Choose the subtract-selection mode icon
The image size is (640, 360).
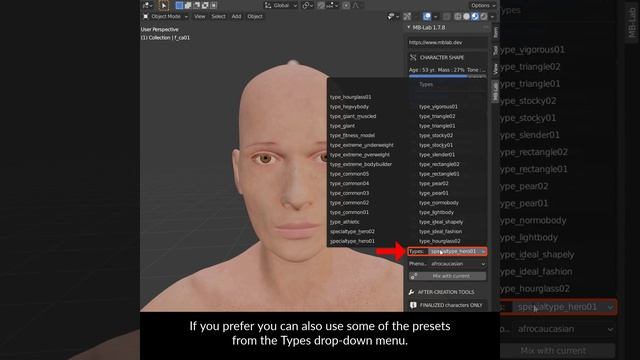[196, 5]
